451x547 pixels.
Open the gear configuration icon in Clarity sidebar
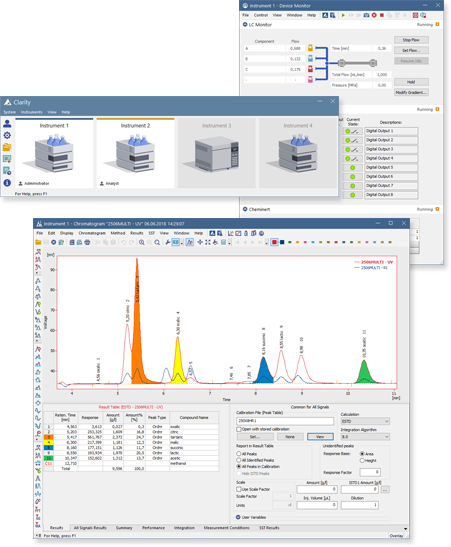[x=7, y=135]
